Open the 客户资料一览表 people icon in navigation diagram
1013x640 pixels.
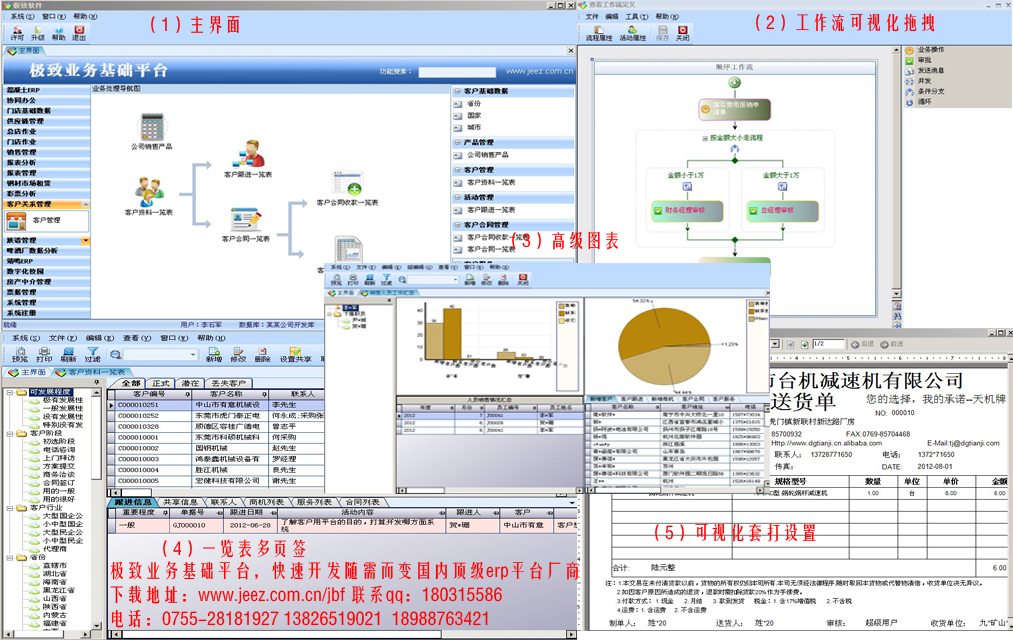[149, 192]
